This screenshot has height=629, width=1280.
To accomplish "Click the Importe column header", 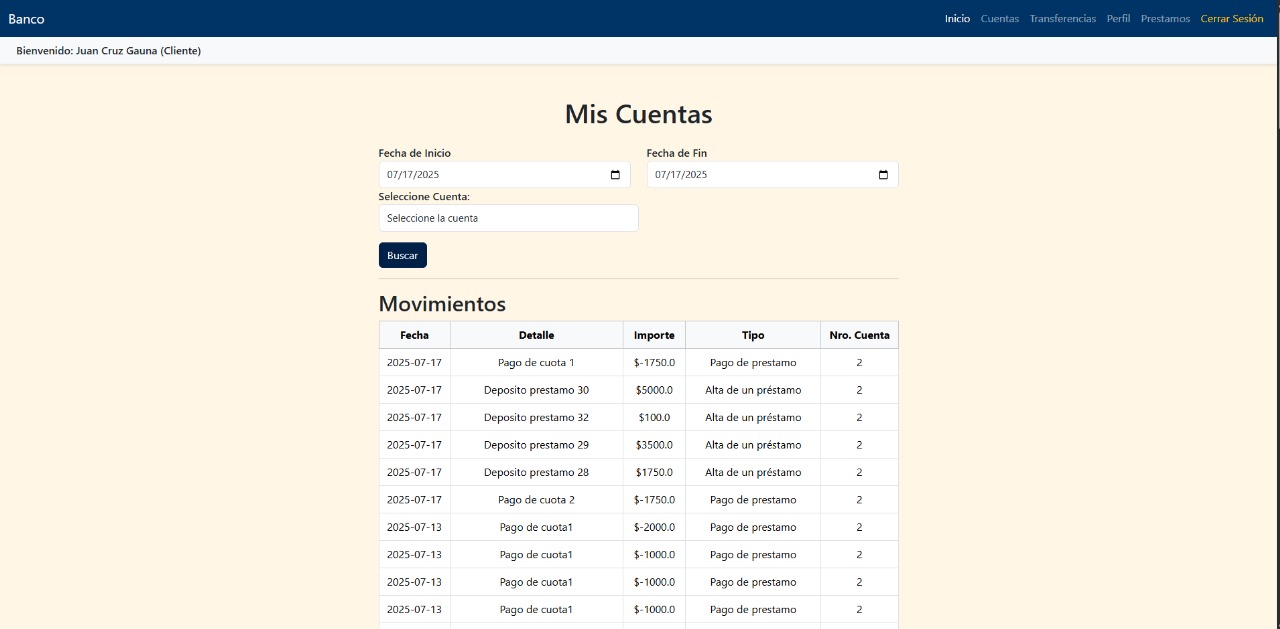I will pos(654,335).
